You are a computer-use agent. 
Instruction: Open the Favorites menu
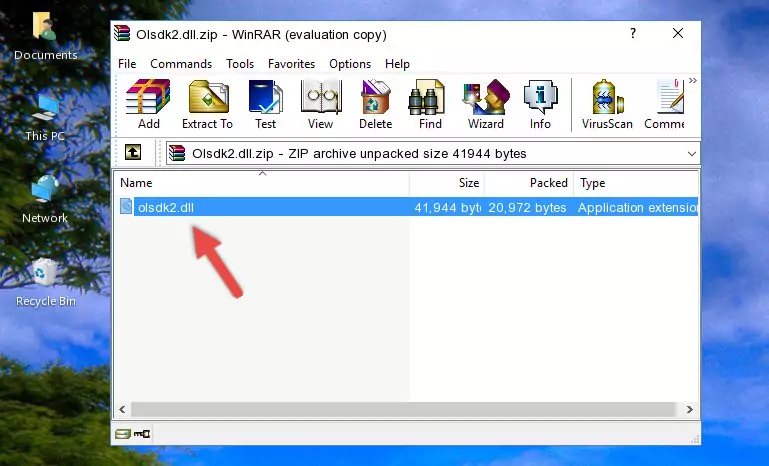point(291,64)
